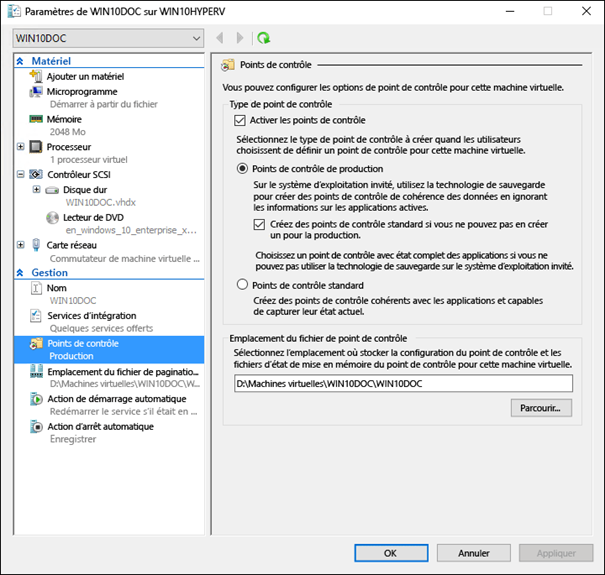The image size is (605, 575).
Task: Click the Nom icon
Action: [36, 288]
